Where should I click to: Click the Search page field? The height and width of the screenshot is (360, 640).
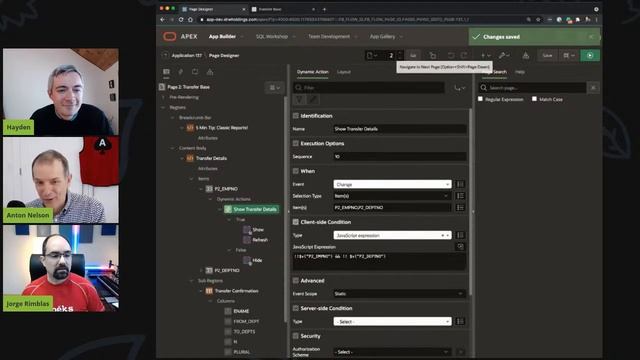pyautogui.click(x=533, y=88)
